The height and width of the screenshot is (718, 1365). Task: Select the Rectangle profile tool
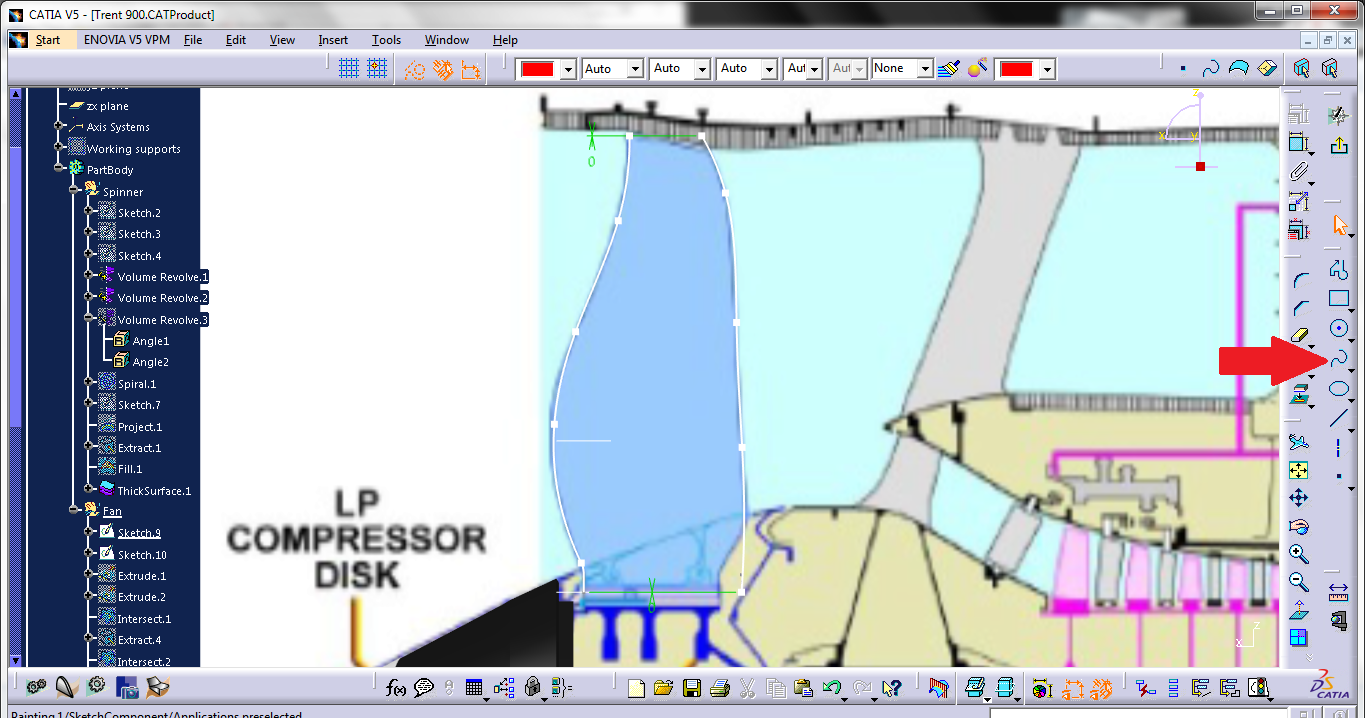1338,298
